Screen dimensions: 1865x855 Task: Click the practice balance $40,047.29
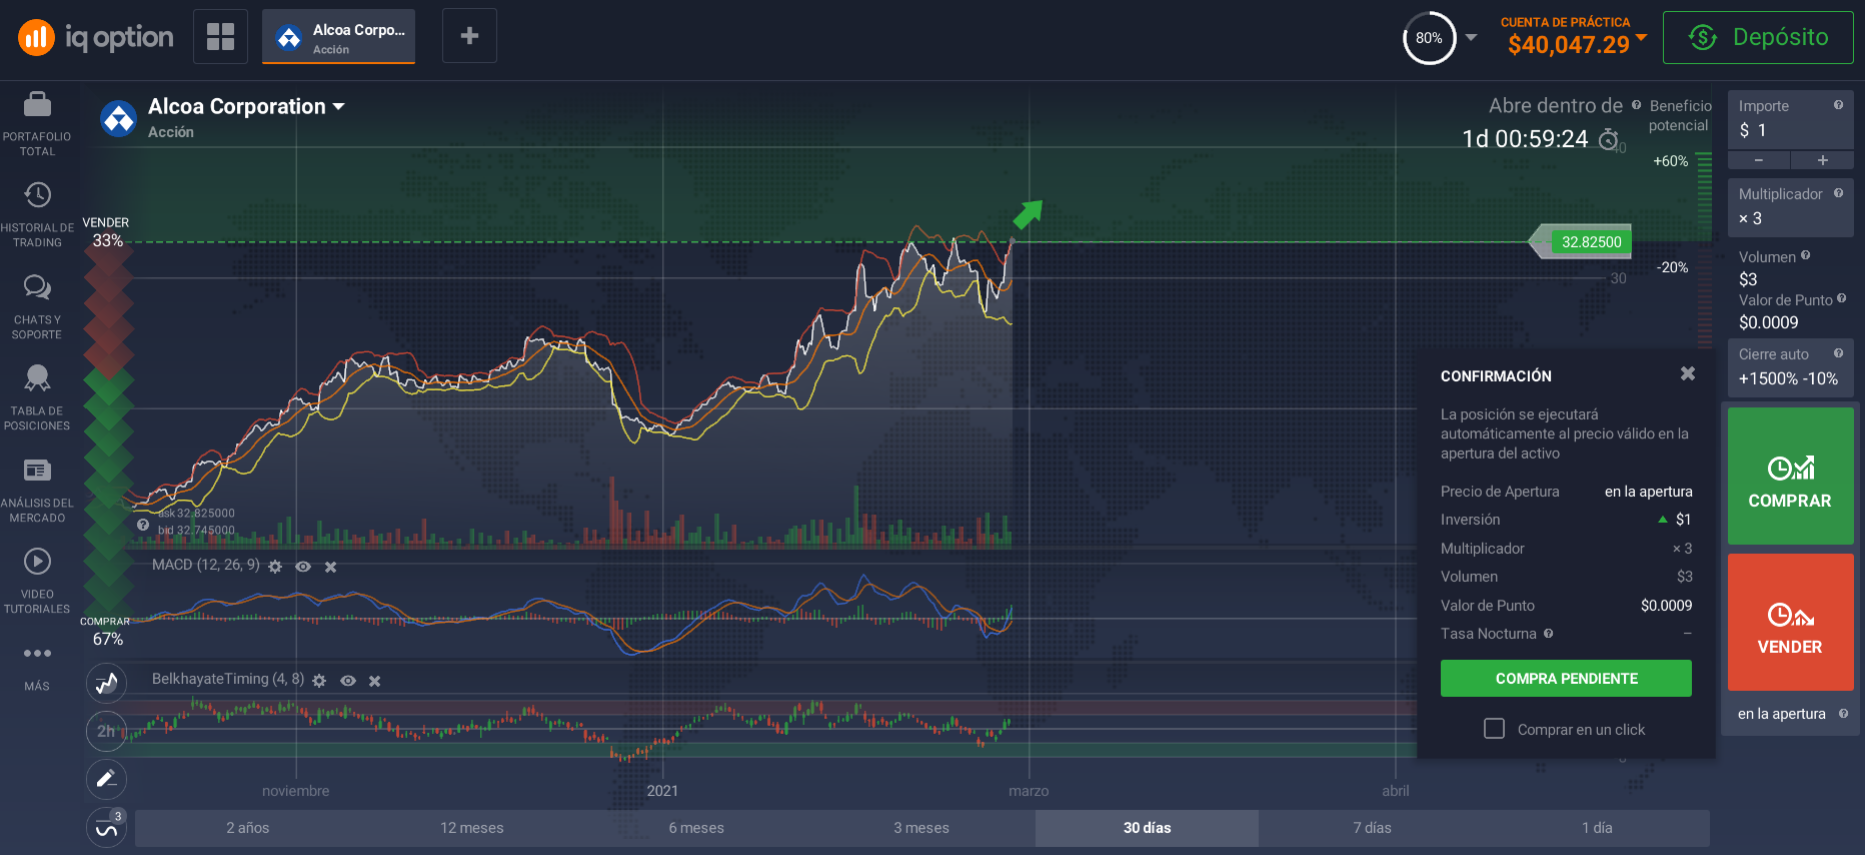(x=1568, y=44)
